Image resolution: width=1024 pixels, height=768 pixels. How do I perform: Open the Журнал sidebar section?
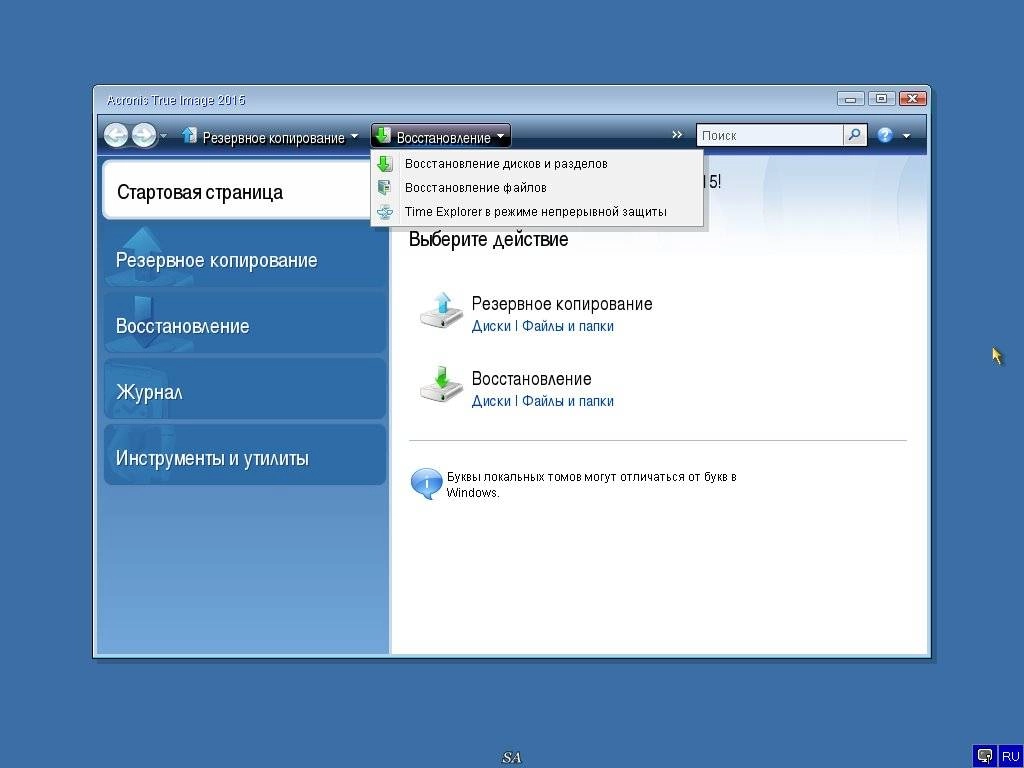tap(245, 391)
